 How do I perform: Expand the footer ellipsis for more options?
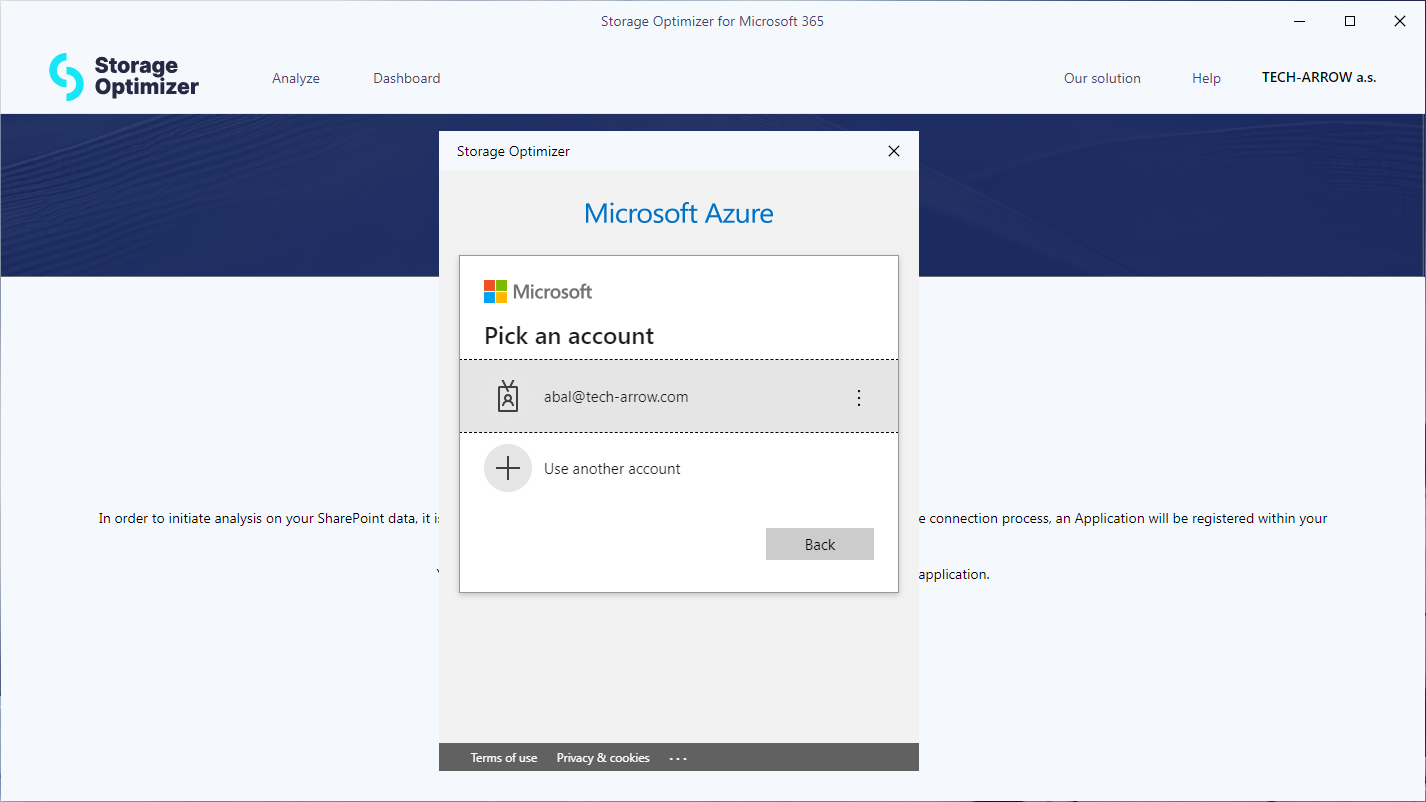[678, 758]
